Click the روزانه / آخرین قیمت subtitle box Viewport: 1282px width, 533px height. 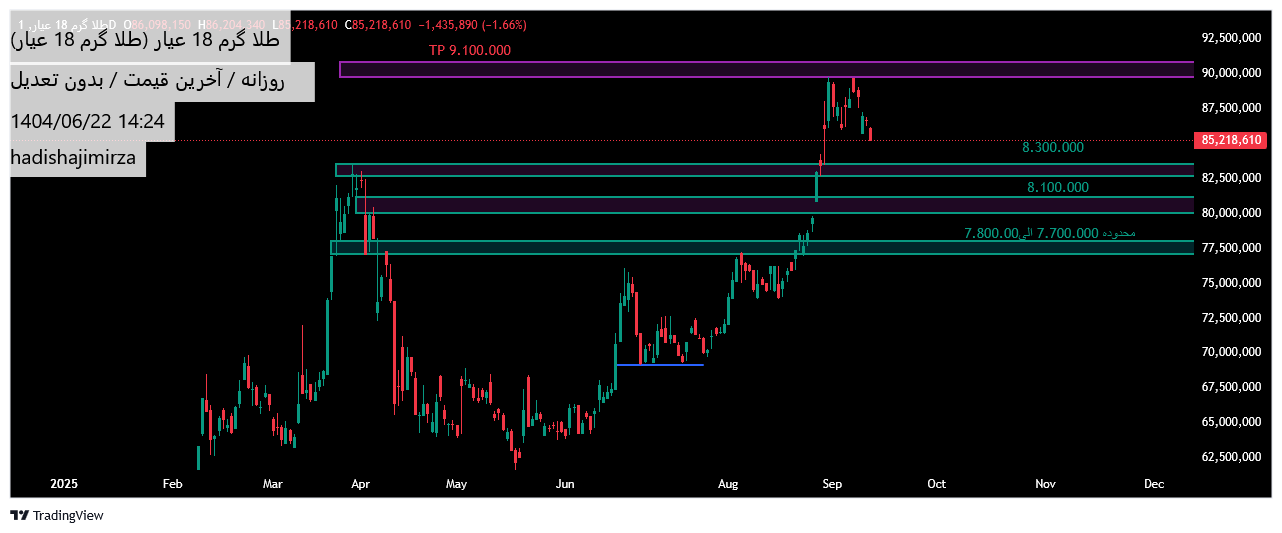[162, 81]
